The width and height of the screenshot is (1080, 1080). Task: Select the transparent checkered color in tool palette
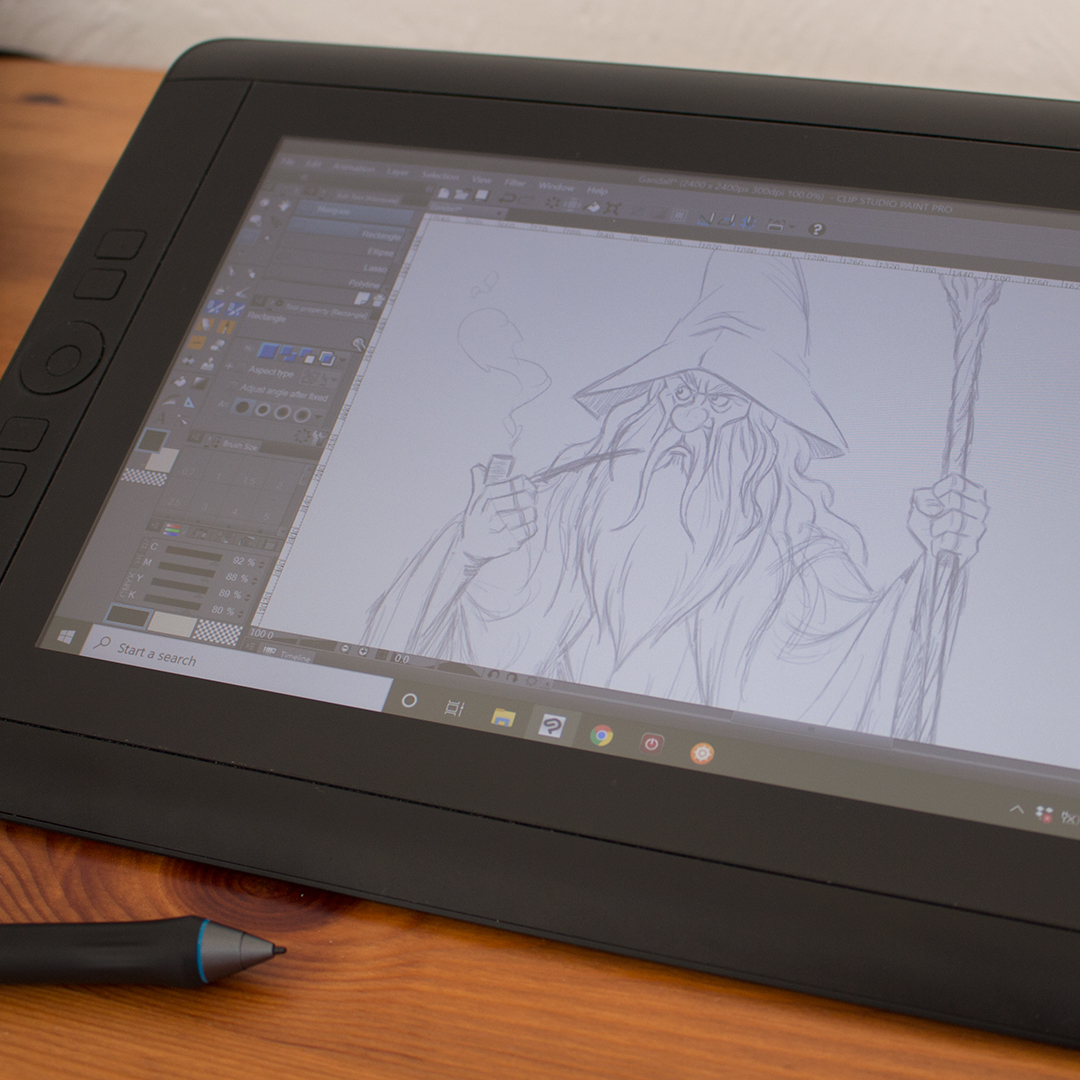coord(144,477)
